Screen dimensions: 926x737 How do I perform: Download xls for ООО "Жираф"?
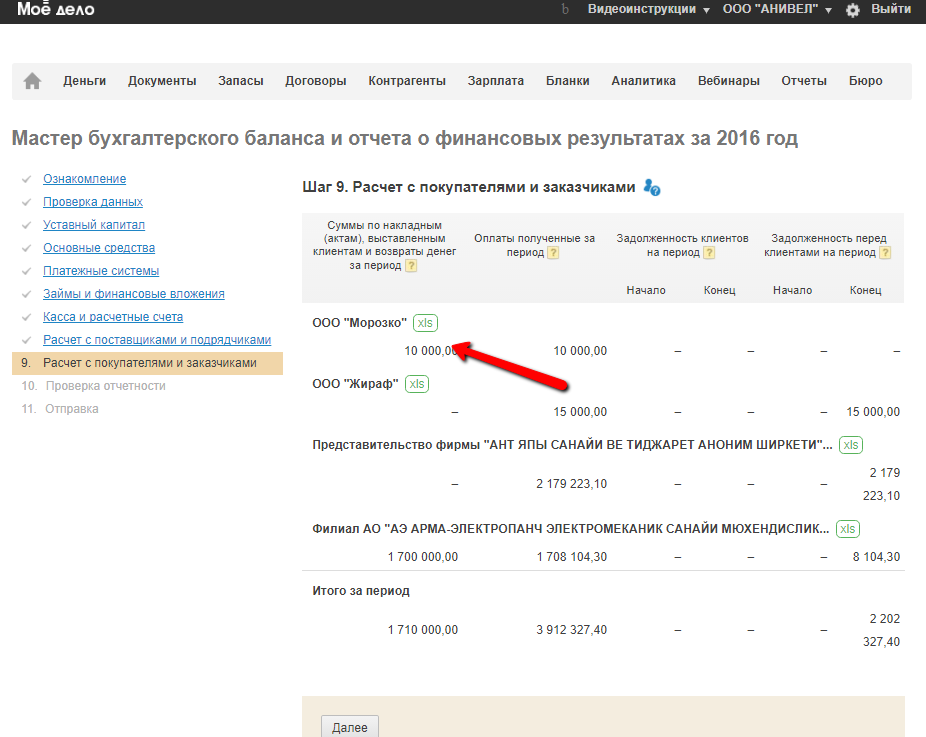417,384
